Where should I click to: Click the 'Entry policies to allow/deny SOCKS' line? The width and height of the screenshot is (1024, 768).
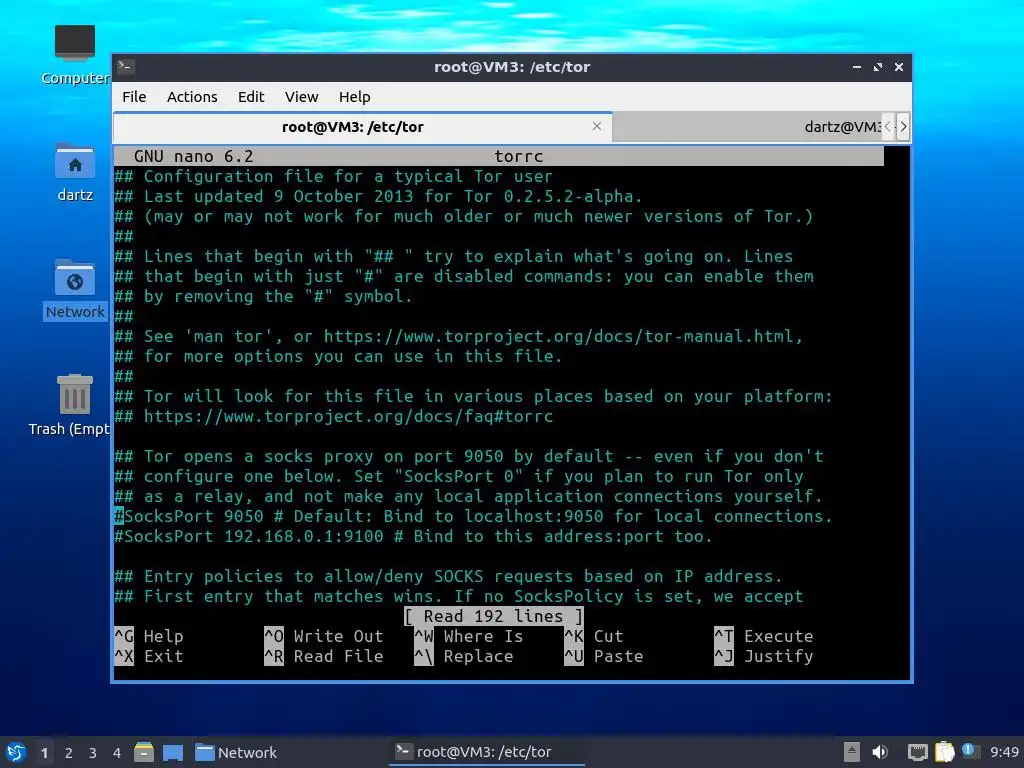[x=448, y=576]
